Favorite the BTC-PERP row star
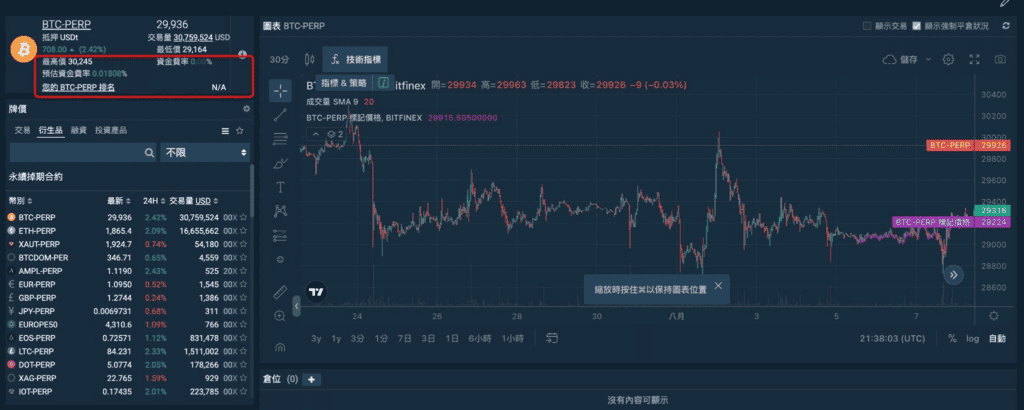Screen dimensions: 1024x410 pyautogui.click(x=244, y=217)
